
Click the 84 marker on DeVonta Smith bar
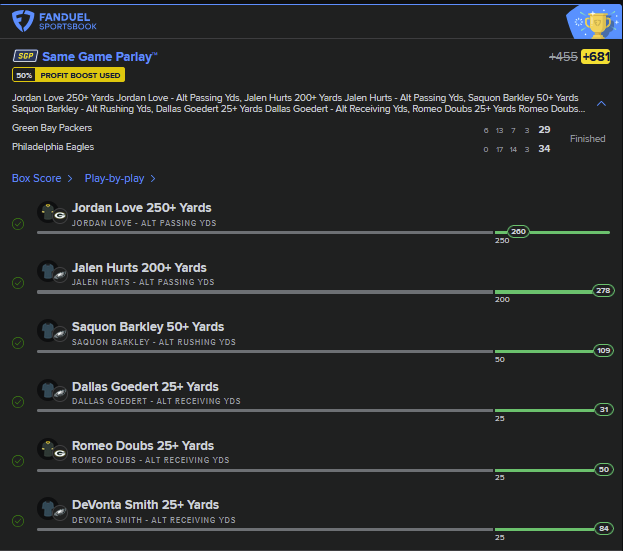tap(604, 528)
